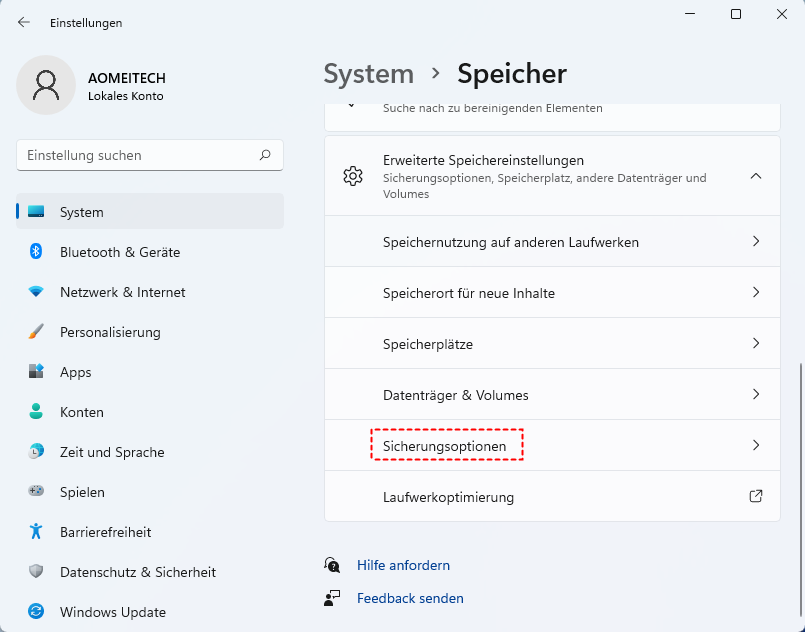The image size is (805, 632).
Task: Open Spielen settings page
Action: tap(82, 492)
